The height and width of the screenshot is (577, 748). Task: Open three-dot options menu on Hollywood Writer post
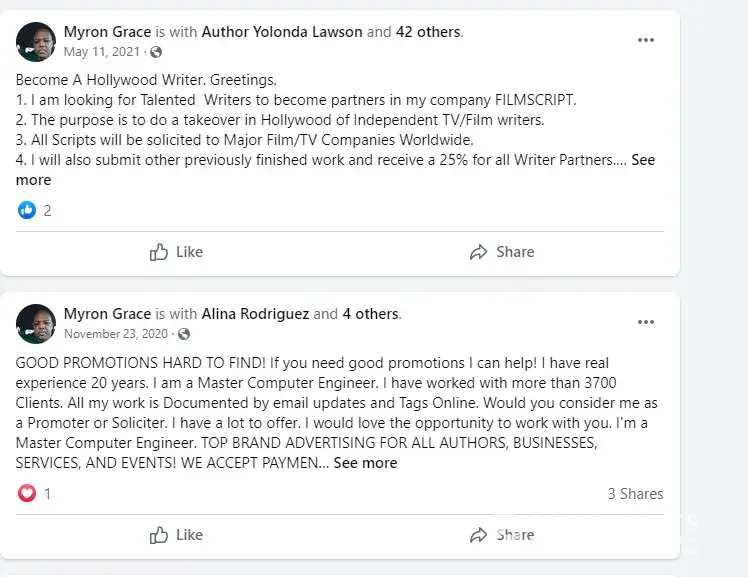click(x=646, y=40)
